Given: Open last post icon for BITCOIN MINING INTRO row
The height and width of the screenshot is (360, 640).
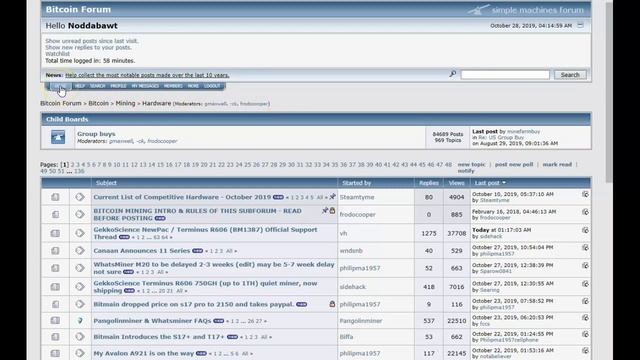Looking at the screenshot, I should (x=585, y=212).
